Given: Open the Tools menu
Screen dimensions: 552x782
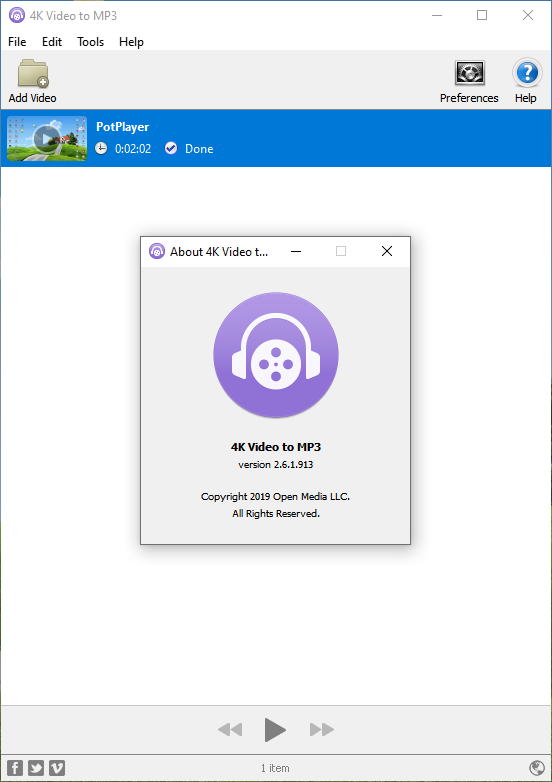Looking at the screenshot, I should 90,42.
